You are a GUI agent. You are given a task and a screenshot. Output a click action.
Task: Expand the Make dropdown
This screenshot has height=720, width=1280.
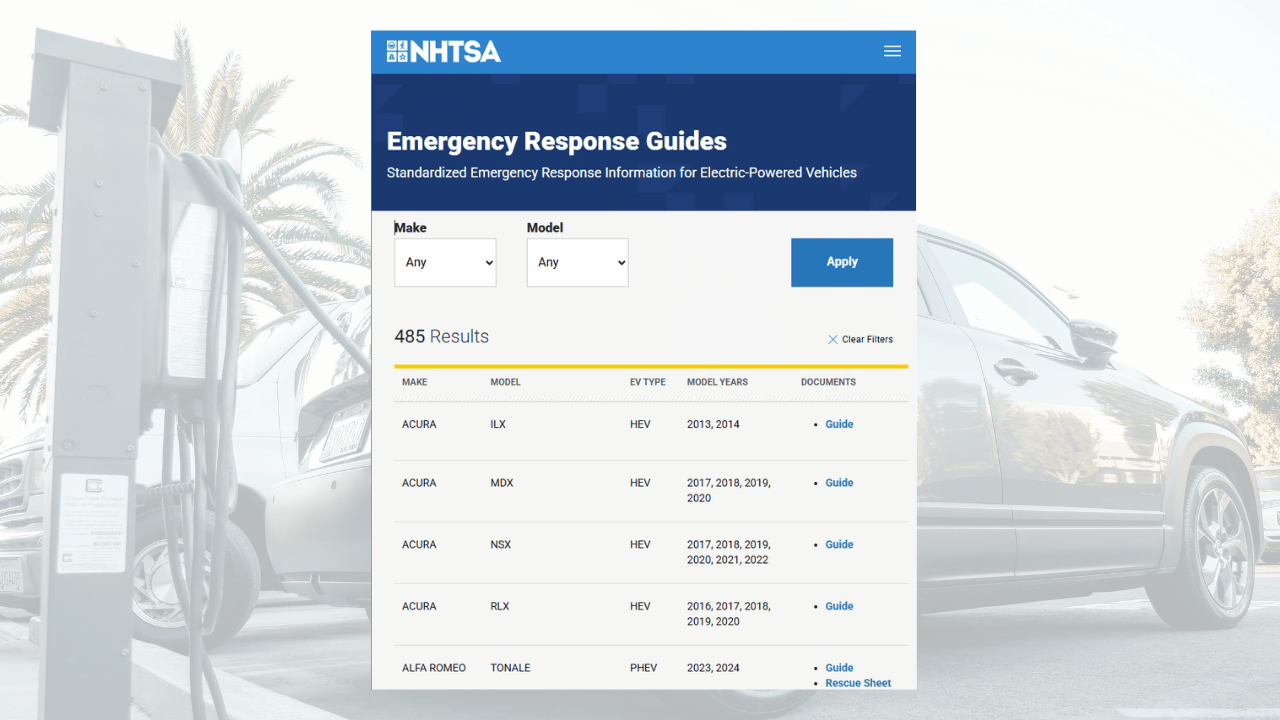tap(445, 263)
